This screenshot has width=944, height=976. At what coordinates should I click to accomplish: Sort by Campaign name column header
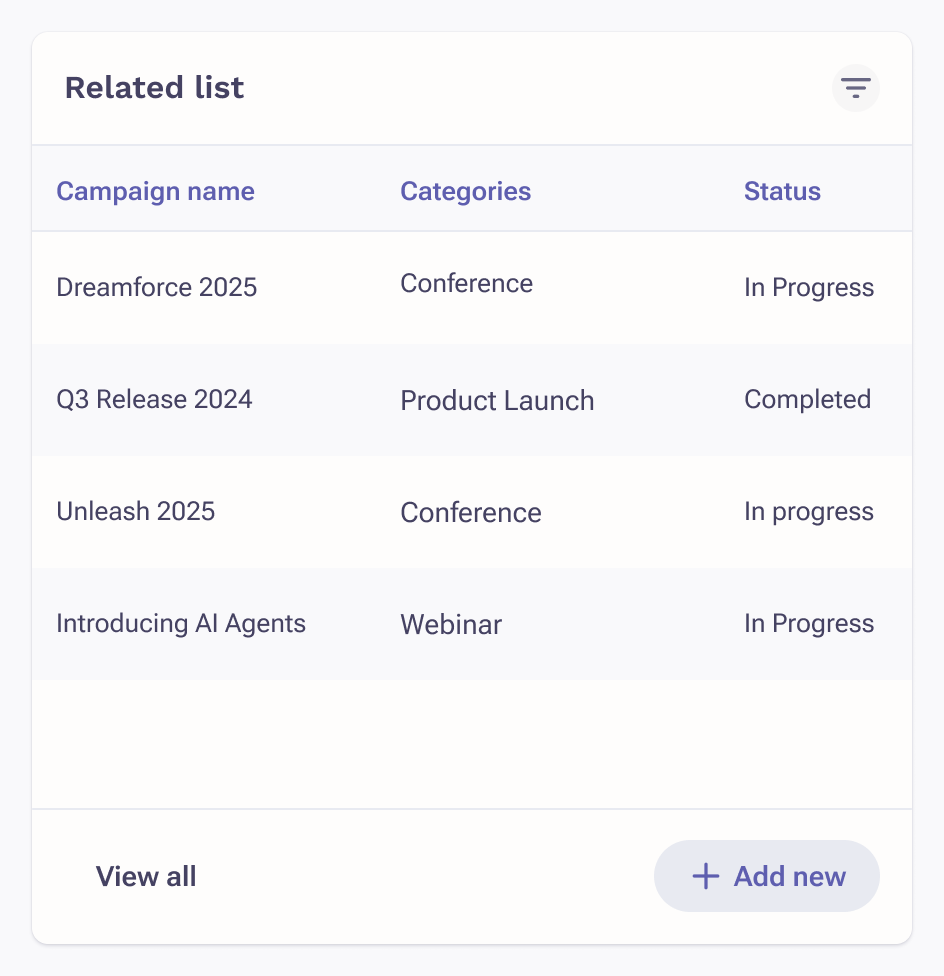pyautogui.click(x=156, y=191)
